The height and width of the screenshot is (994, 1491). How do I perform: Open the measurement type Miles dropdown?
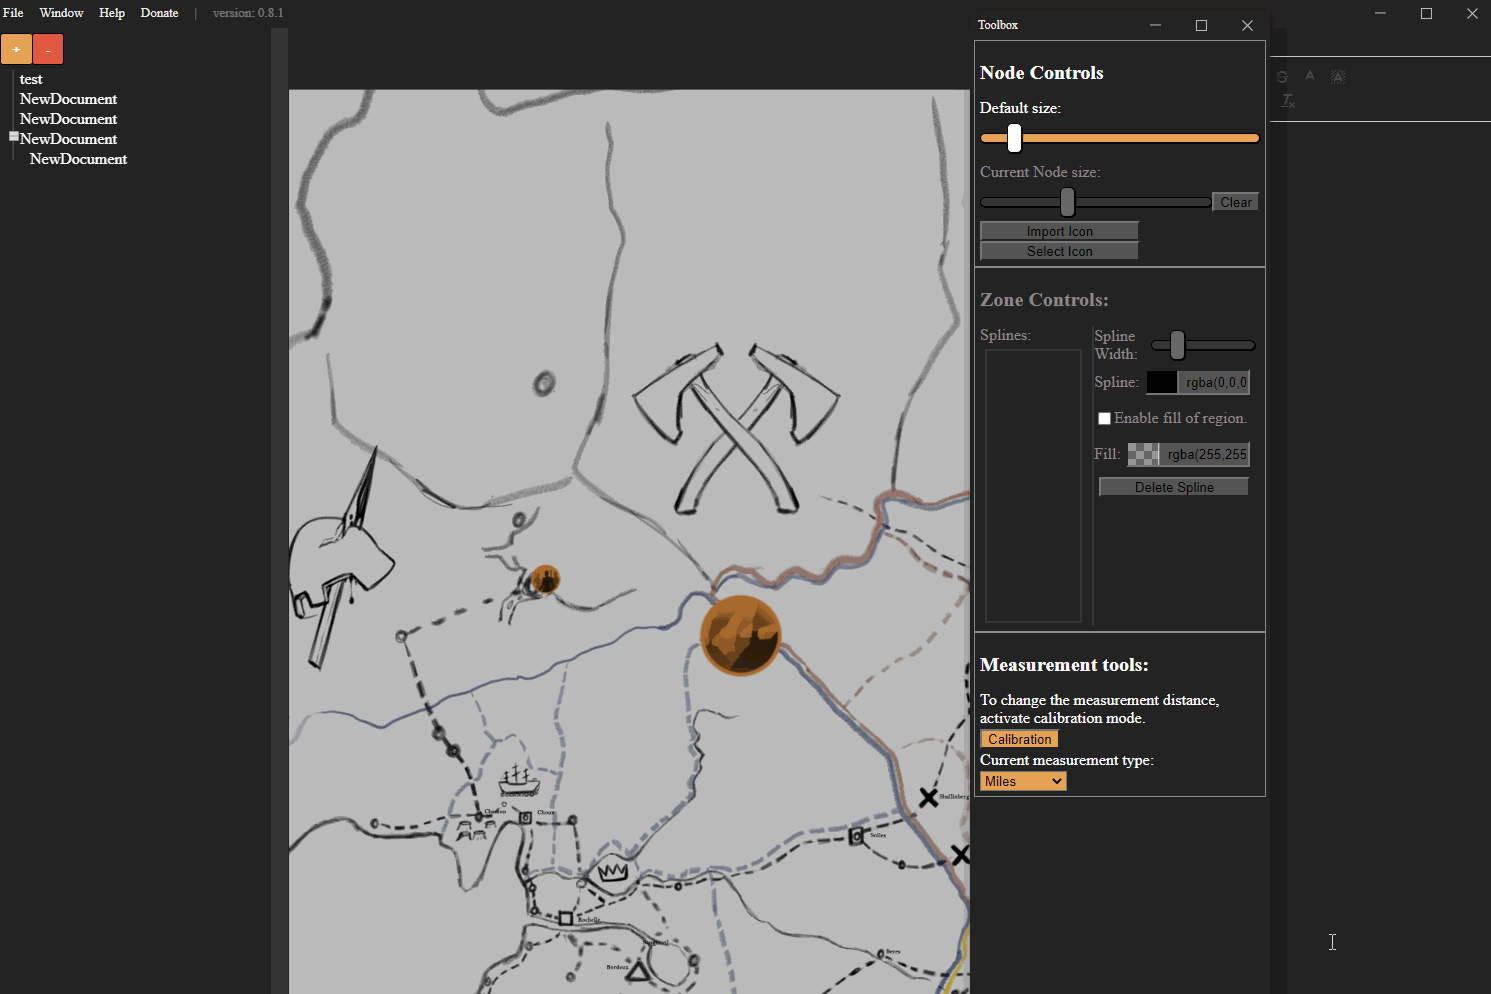(1023, 781)
